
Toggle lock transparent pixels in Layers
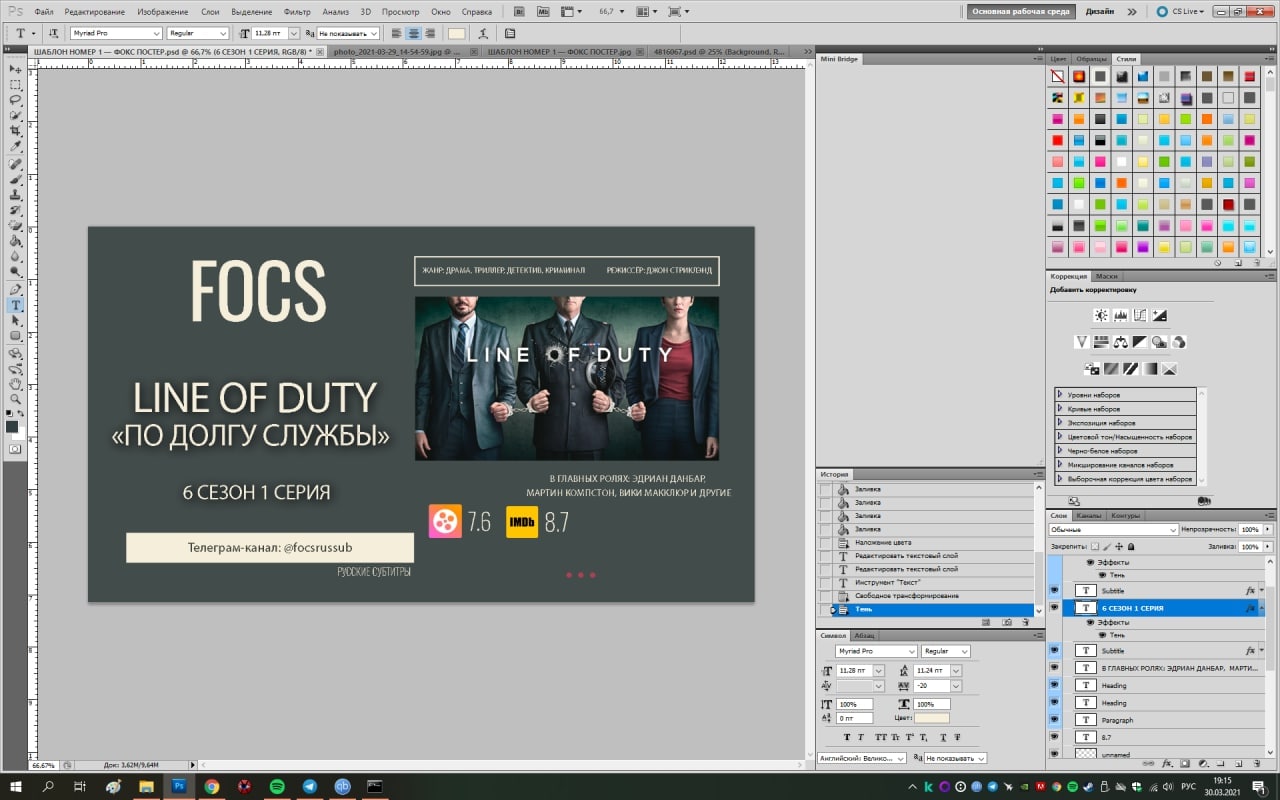click(1095, 547)
